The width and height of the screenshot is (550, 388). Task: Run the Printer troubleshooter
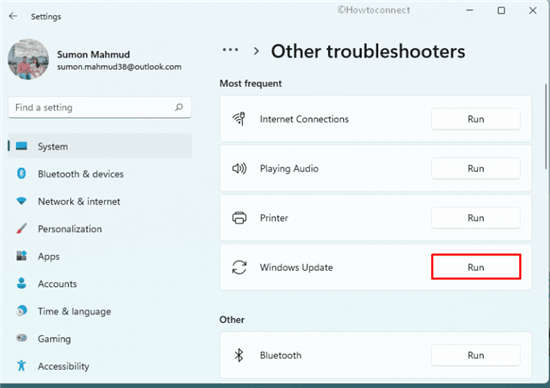click(476, 218)
